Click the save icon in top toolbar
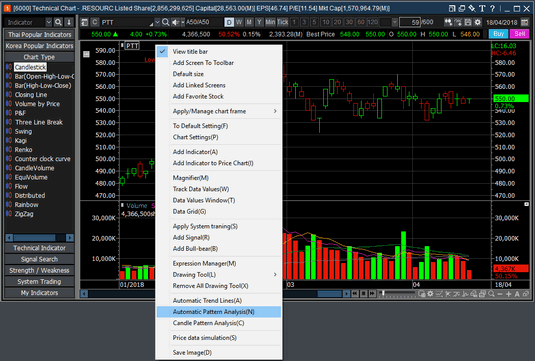Viewport: 535px width, 361px height. pos(468,22)
